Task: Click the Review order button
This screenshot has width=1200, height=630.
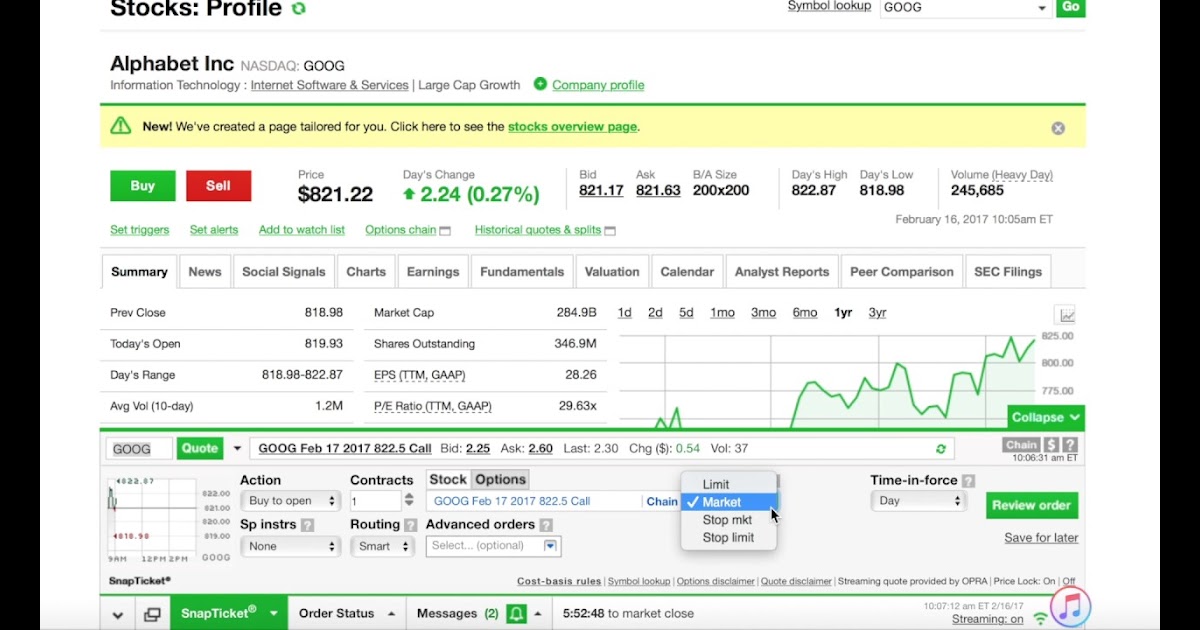Action: pos(1032,505)
